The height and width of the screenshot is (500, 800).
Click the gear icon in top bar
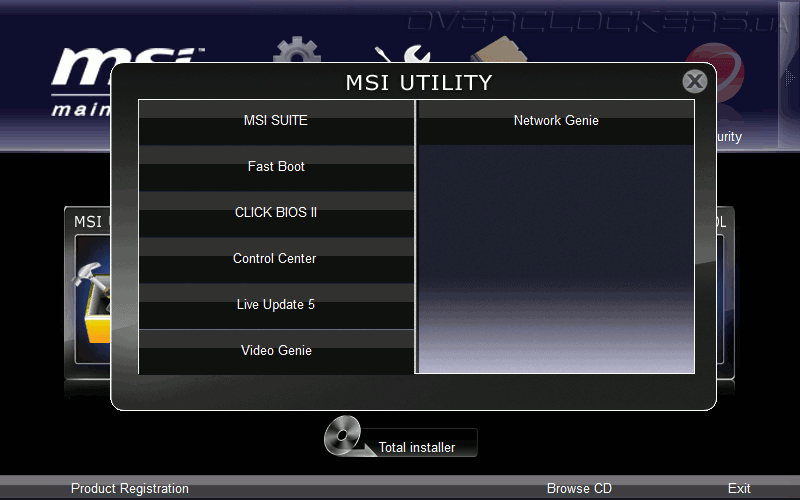point(297,49)
